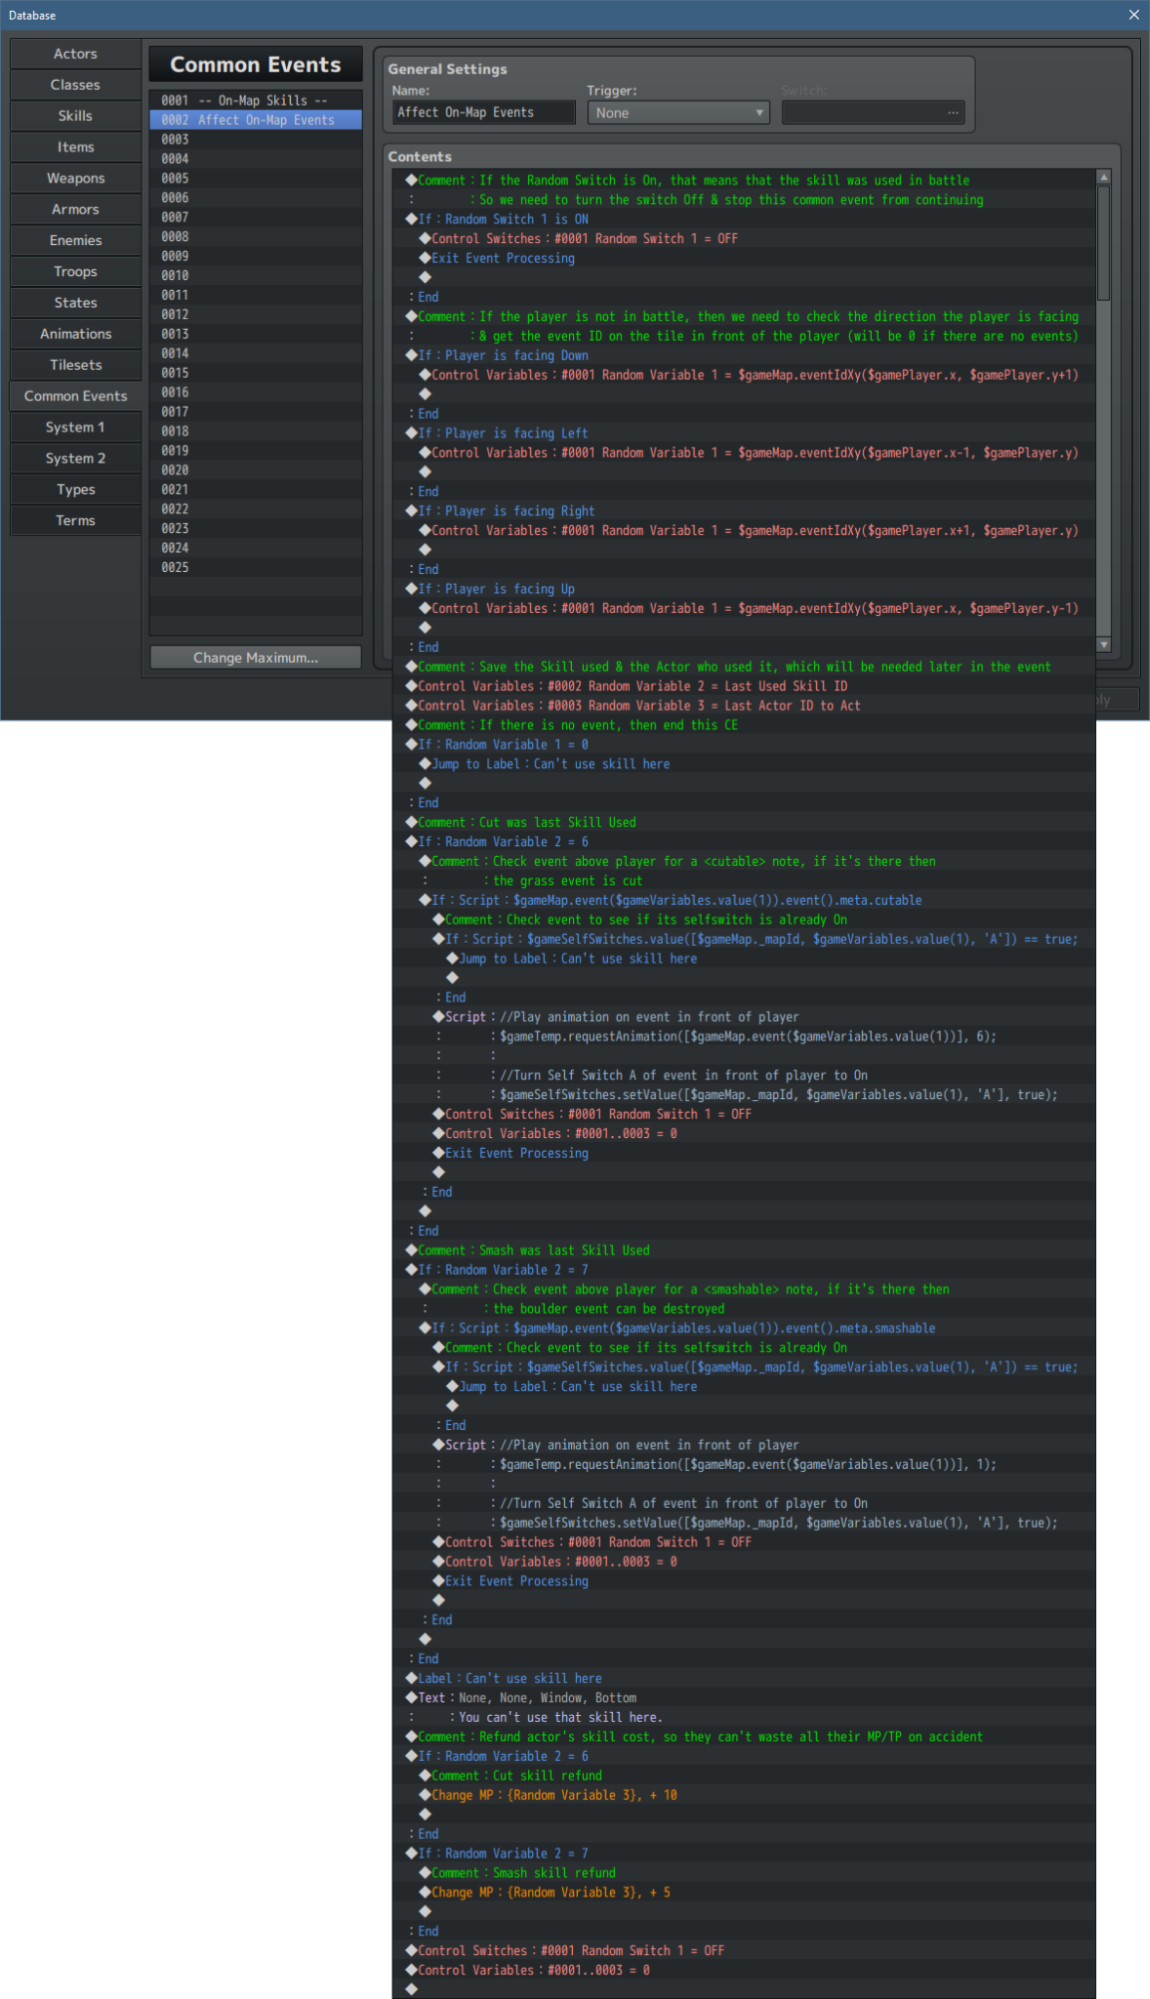Close the Database window
The width and height of the screenshot is (1150, 1999).
[1133, 15]
